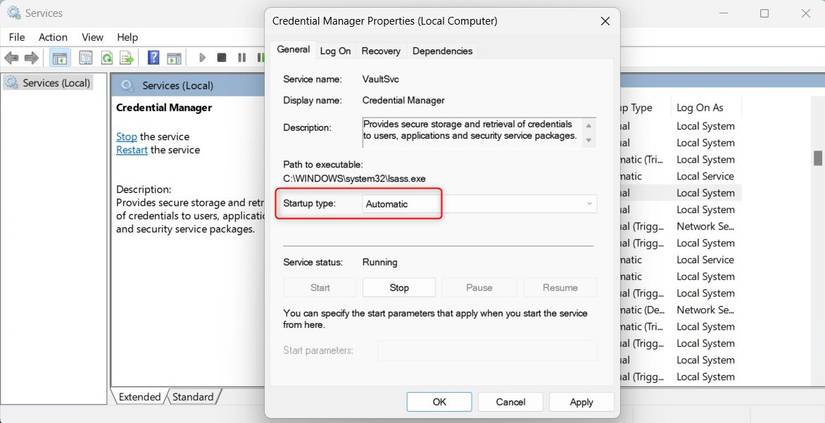Toggle the Show/Hide Console Tree icon
The image size is (825, 423).
tap(60, 58)
